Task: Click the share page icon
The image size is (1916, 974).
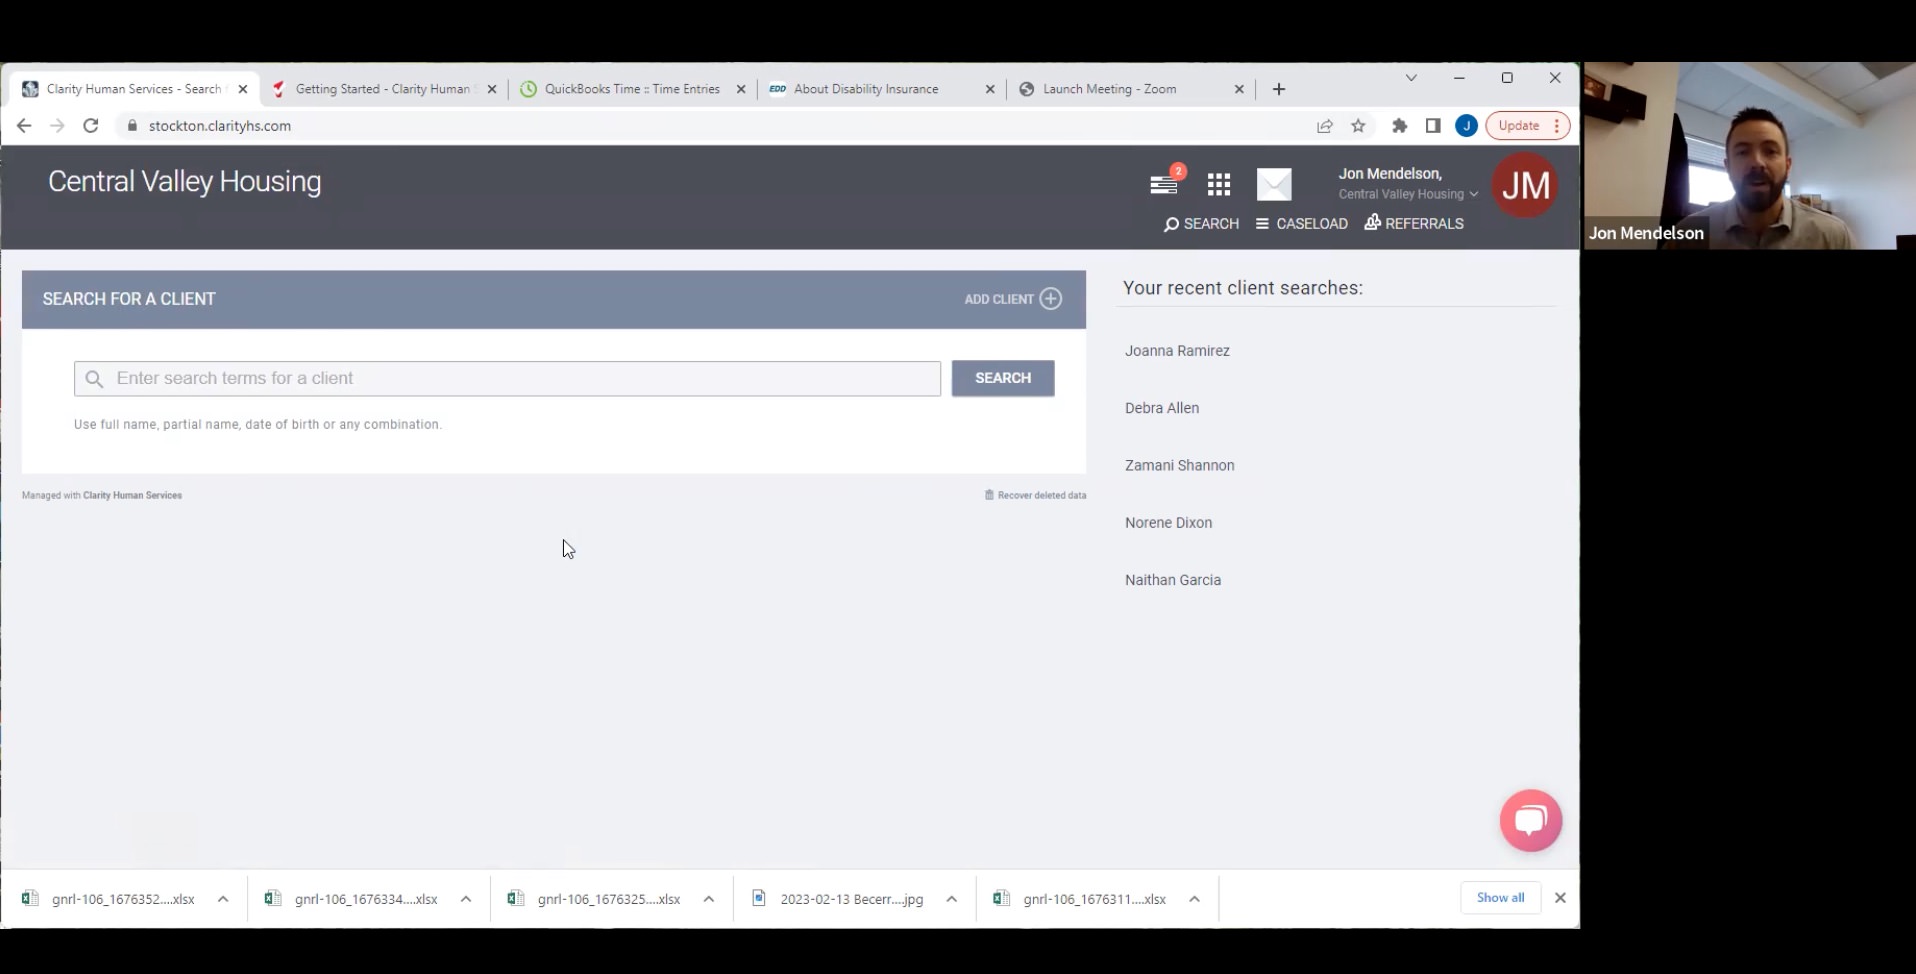Action: [1325, 126]
